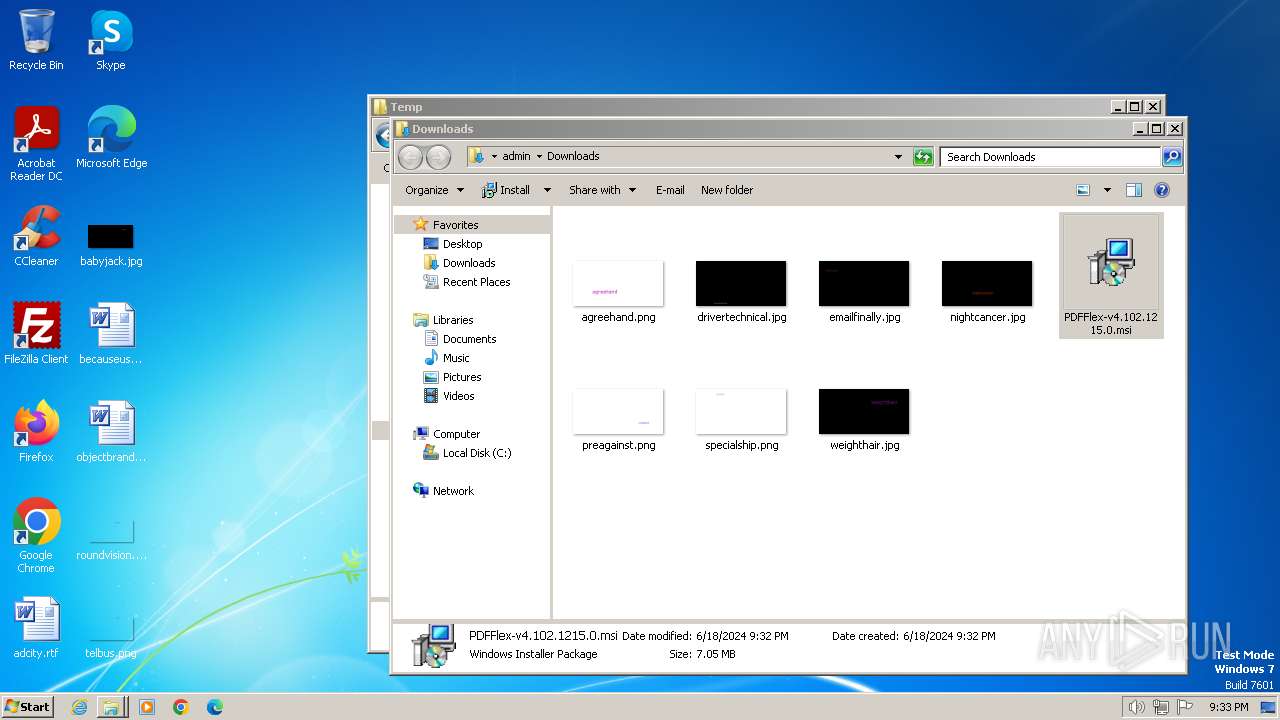Go back in Downloads explorer
The image size is (1280, 720).
[x=410, y=157]
